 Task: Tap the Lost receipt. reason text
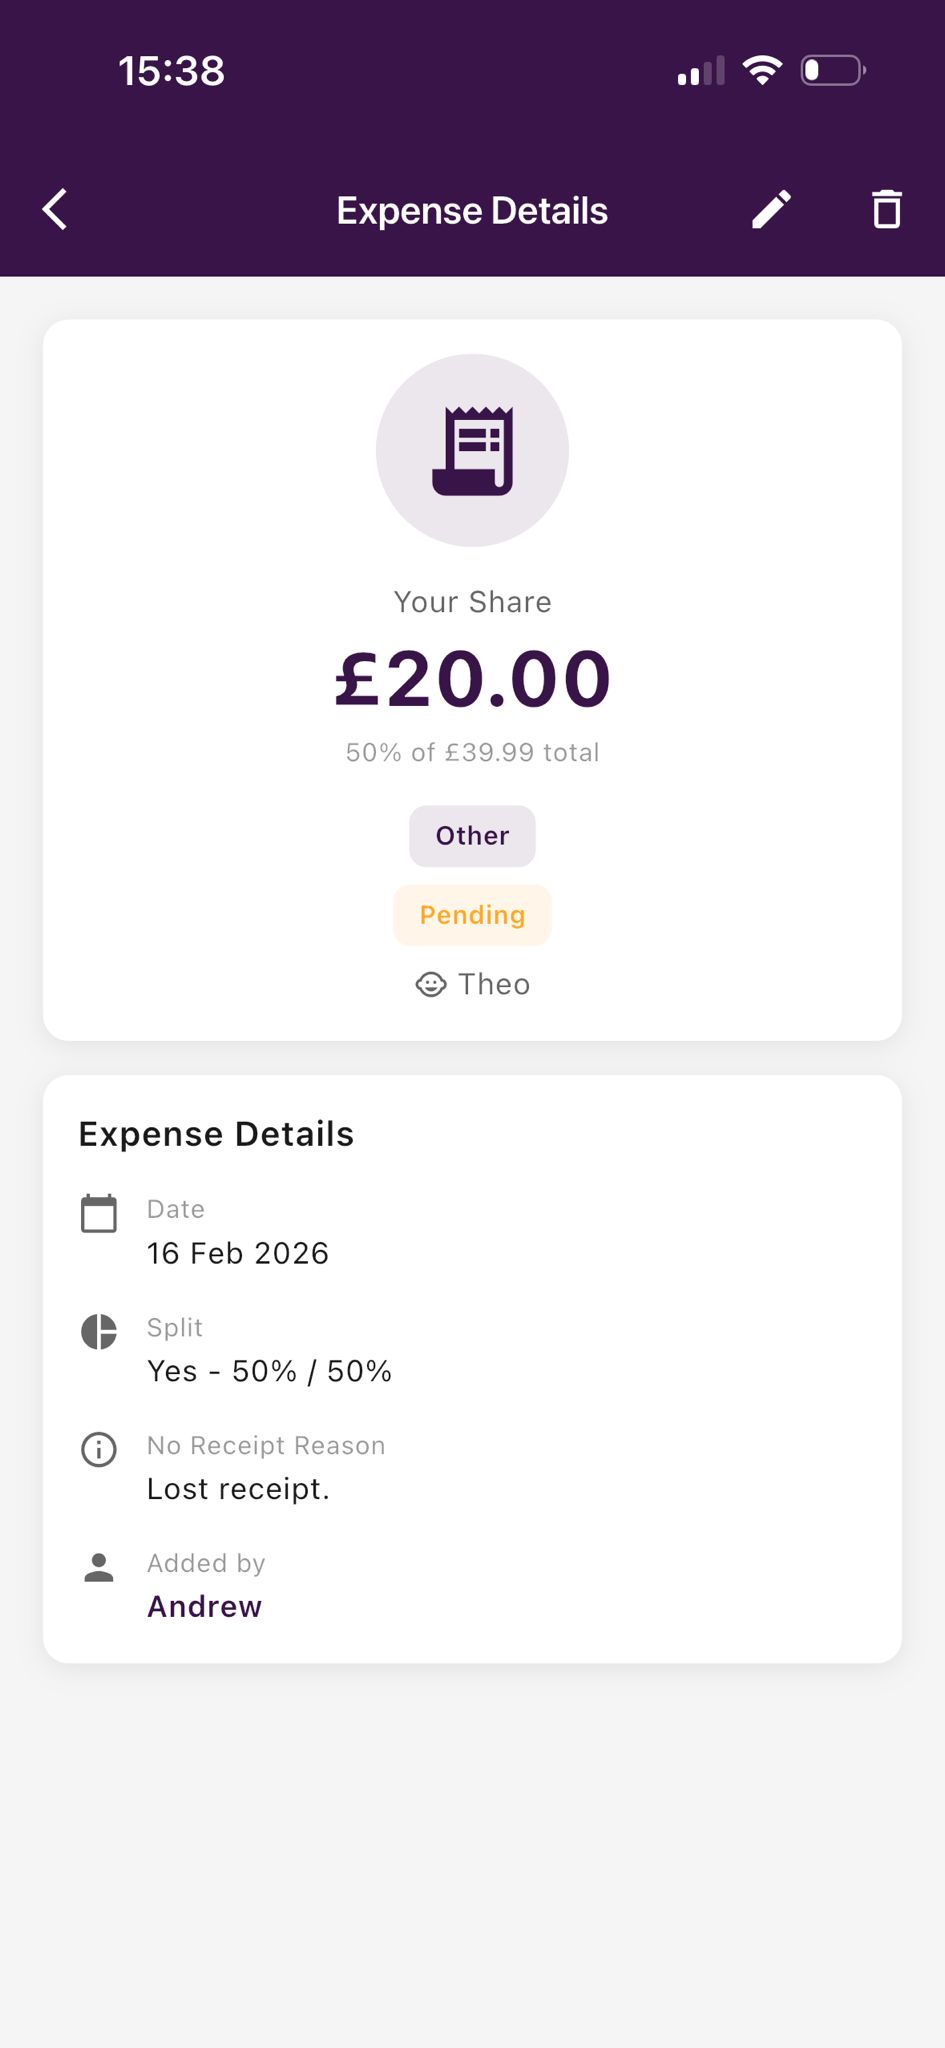[x=238, y=1489]
